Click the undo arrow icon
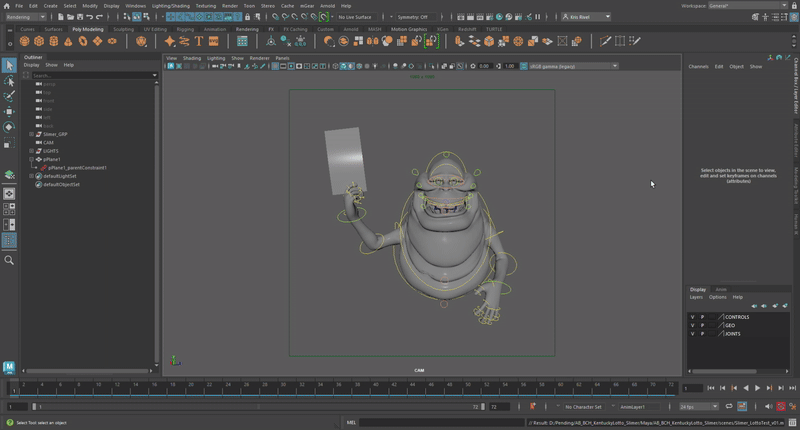This screenshot has height=430, width=800. (x=90, y=17)
